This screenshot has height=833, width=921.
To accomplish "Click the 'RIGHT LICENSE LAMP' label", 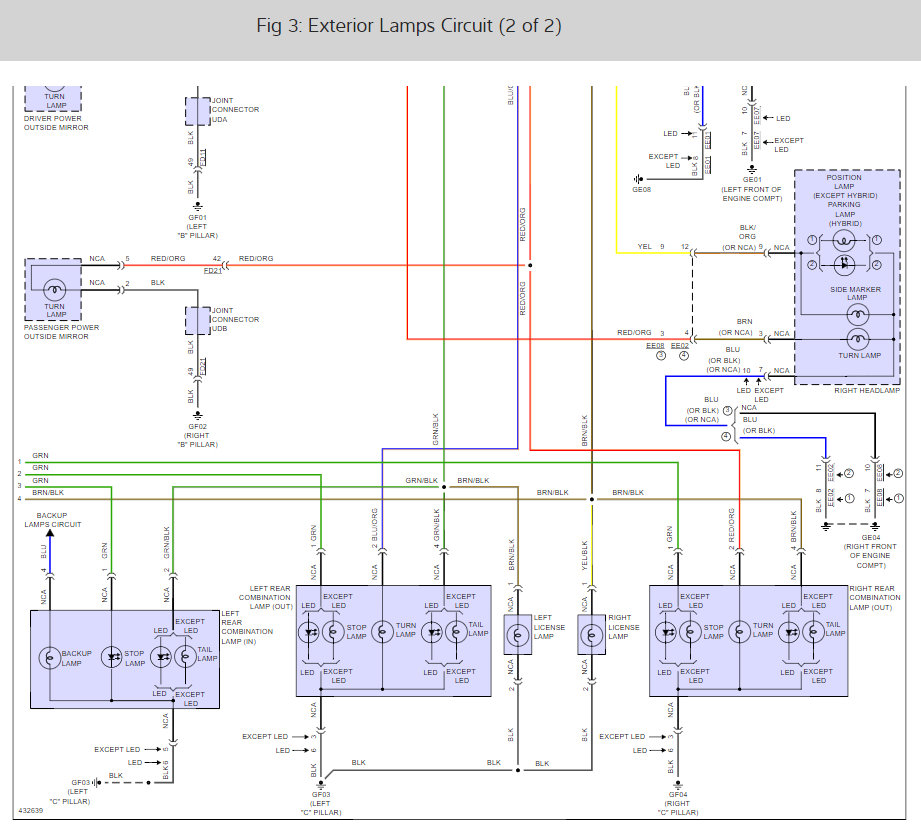I will click(623, 627).
